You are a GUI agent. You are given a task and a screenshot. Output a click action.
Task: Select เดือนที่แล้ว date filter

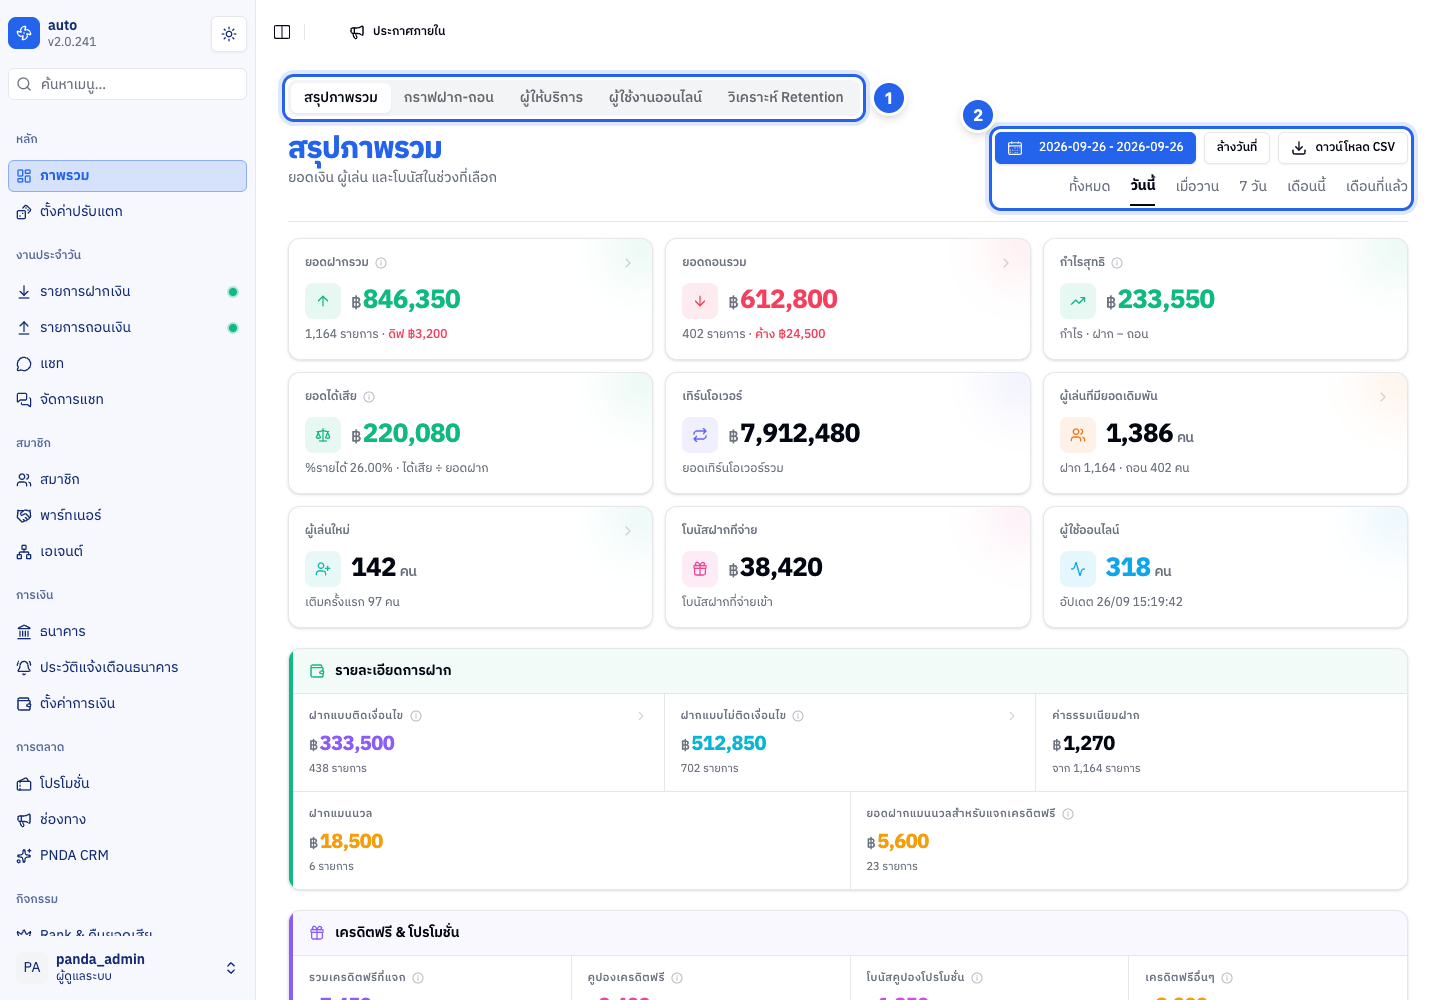coord(1376,186)
